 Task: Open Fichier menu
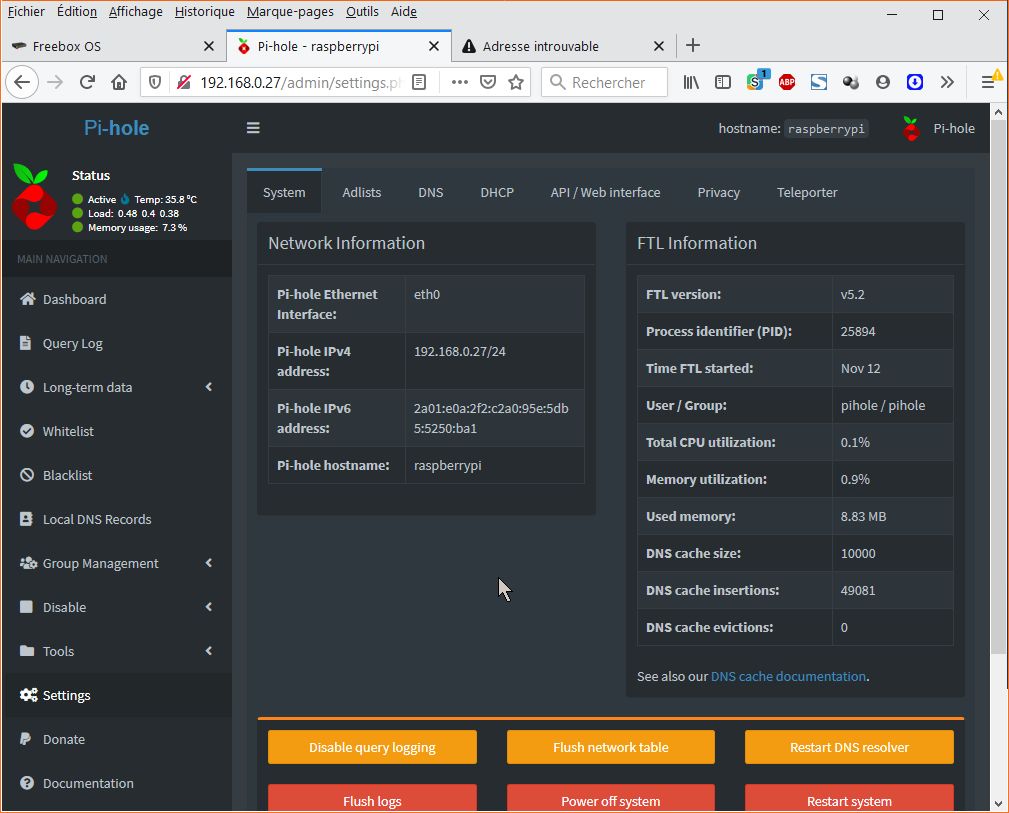click(x=26, y=12)
